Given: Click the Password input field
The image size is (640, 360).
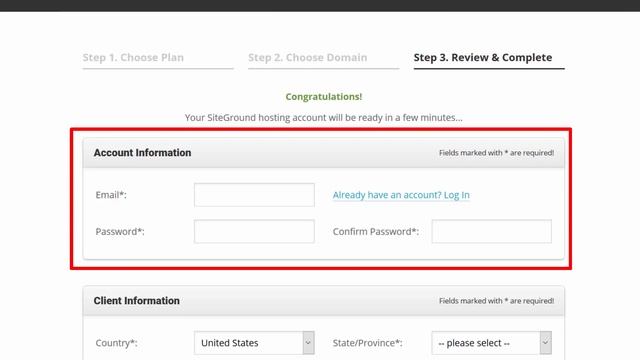Looking at the screenshot, I should 254,231.
